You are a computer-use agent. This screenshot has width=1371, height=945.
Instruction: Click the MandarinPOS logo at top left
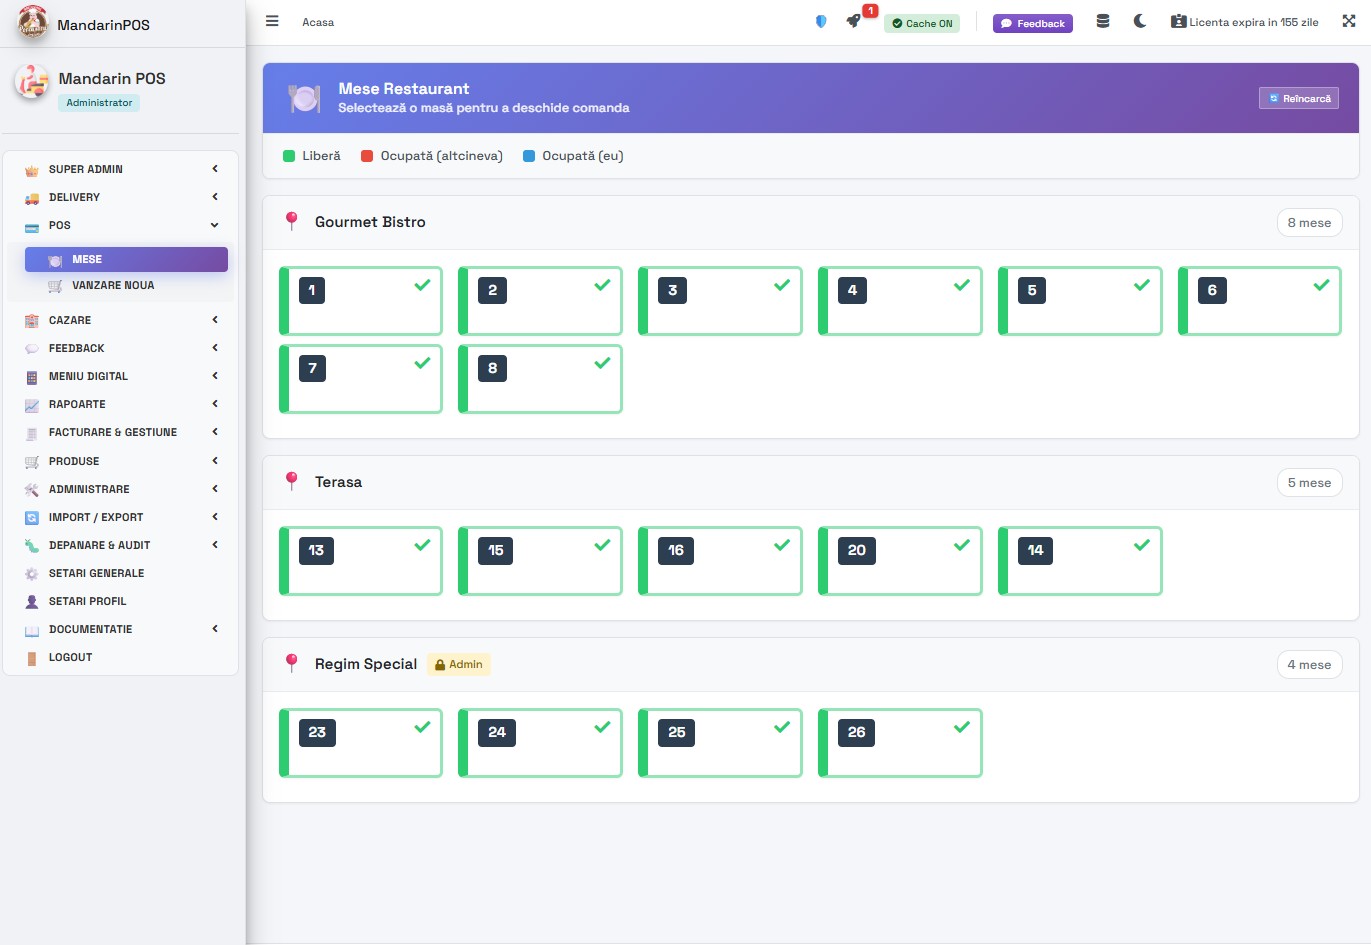[33, 23]
